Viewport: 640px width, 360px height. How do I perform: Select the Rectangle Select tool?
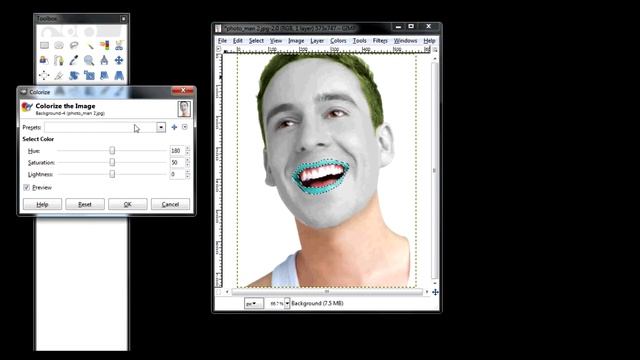44,45
